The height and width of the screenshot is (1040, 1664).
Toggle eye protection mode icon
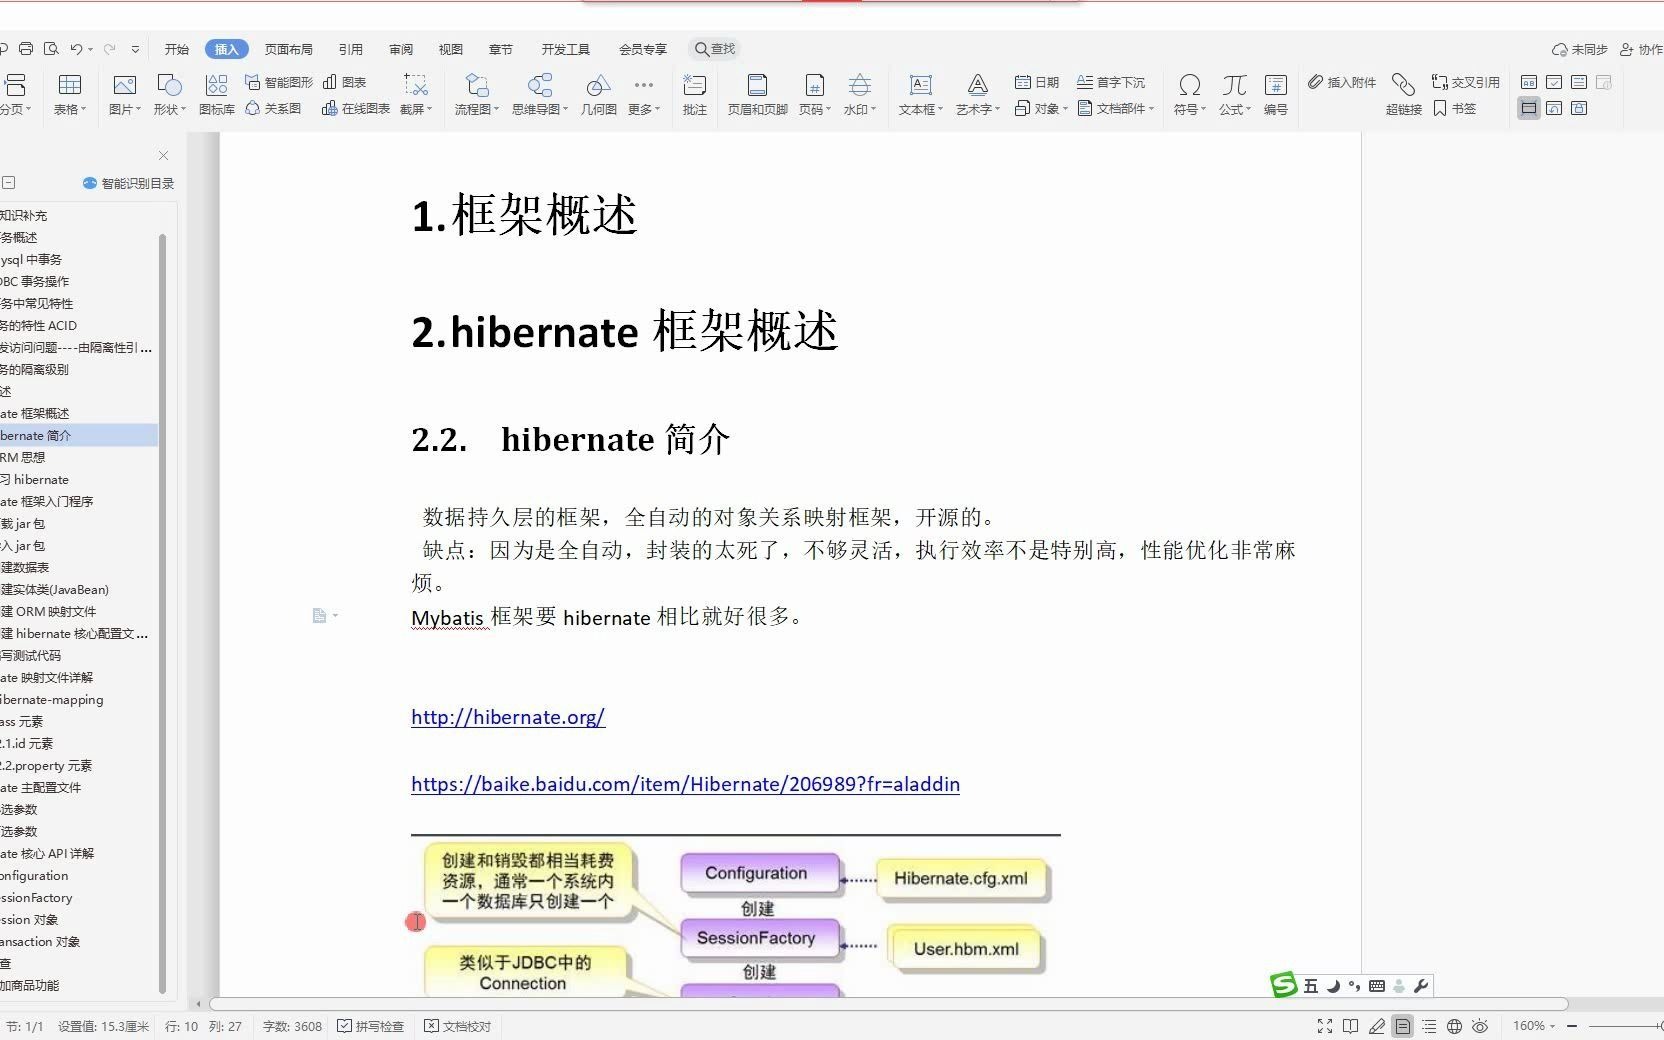click(x=1481, y=1026)
